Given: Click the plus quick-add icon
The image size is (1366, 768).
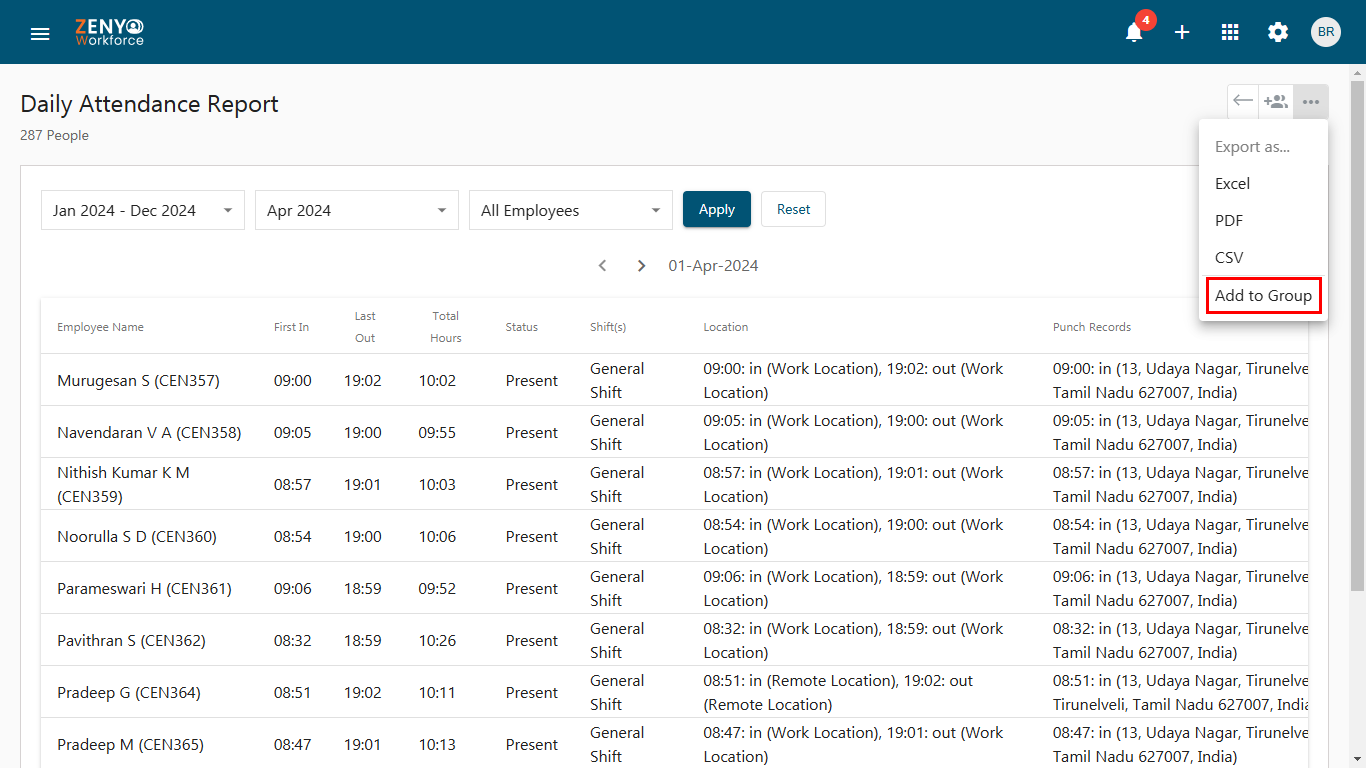Looking at the screenshot, I should point(1182,32).
